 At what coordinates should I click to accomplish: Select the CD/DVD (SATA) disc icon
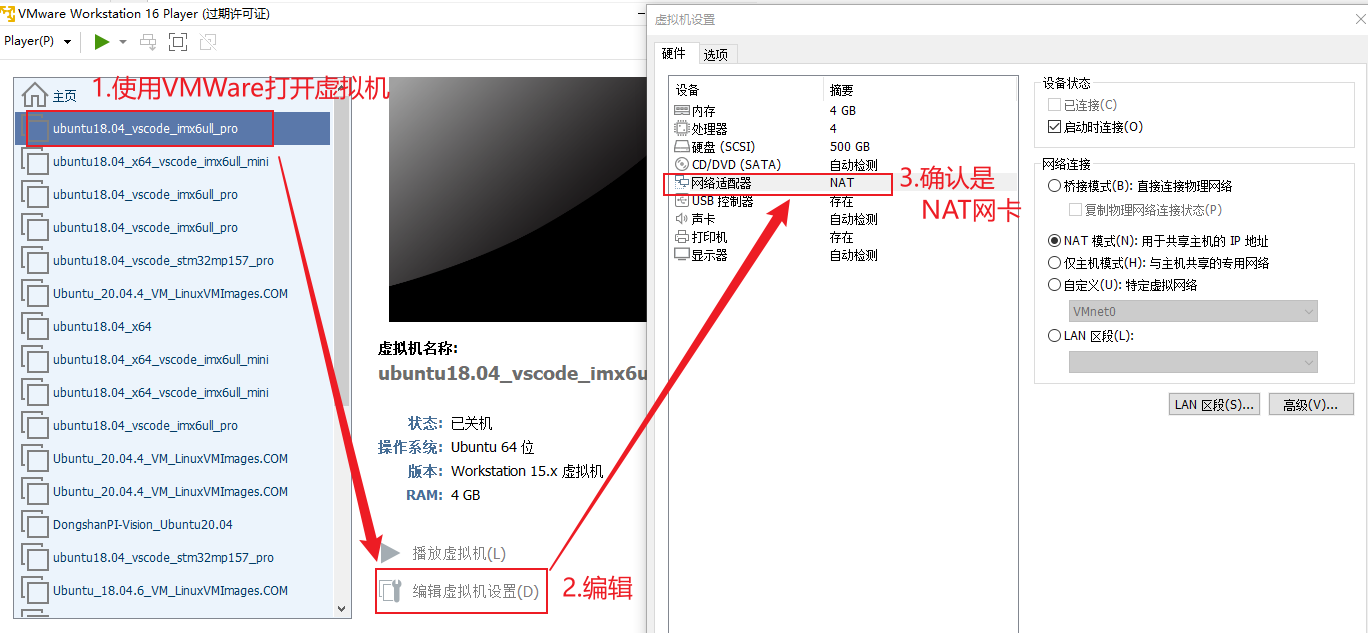click(x=682, y=165)
